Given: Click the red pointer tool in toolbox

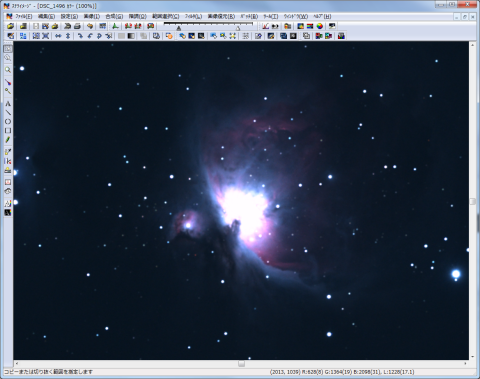Looking at the screenshot, I should coord(8,82).
